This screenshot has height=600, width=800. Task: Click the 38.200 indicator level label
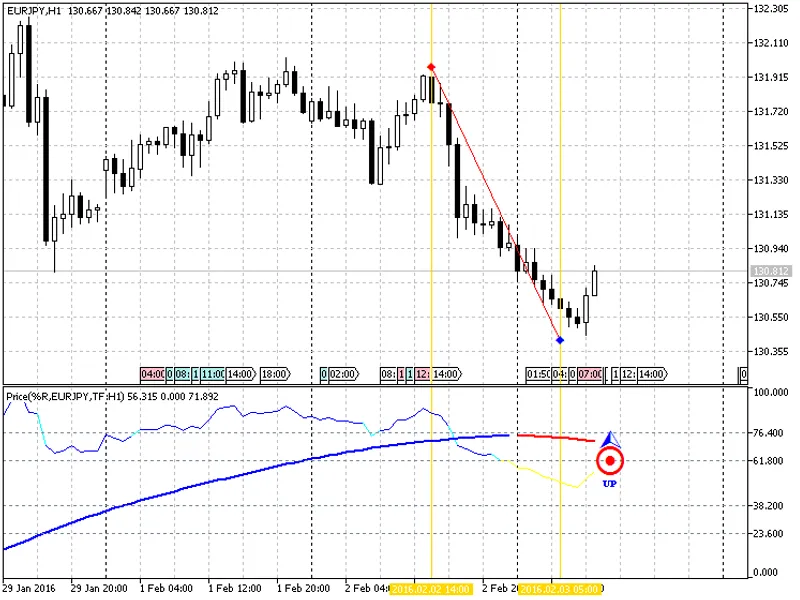(768, 506)
